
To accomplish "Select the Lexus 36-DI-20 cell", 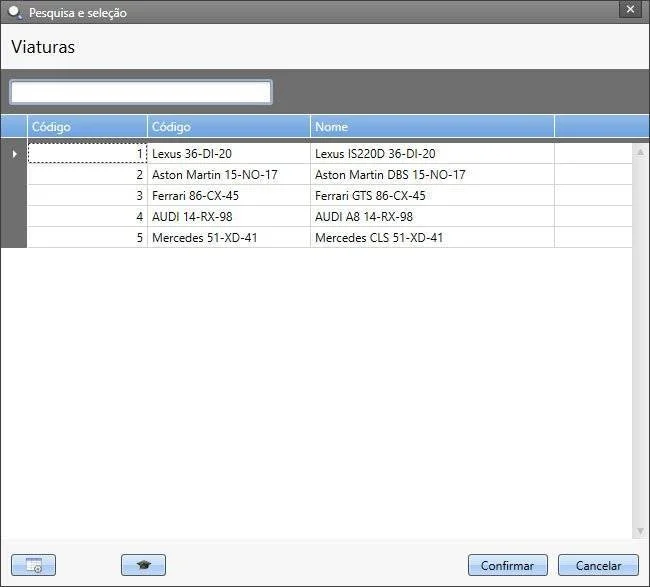I will click(229, 153).
